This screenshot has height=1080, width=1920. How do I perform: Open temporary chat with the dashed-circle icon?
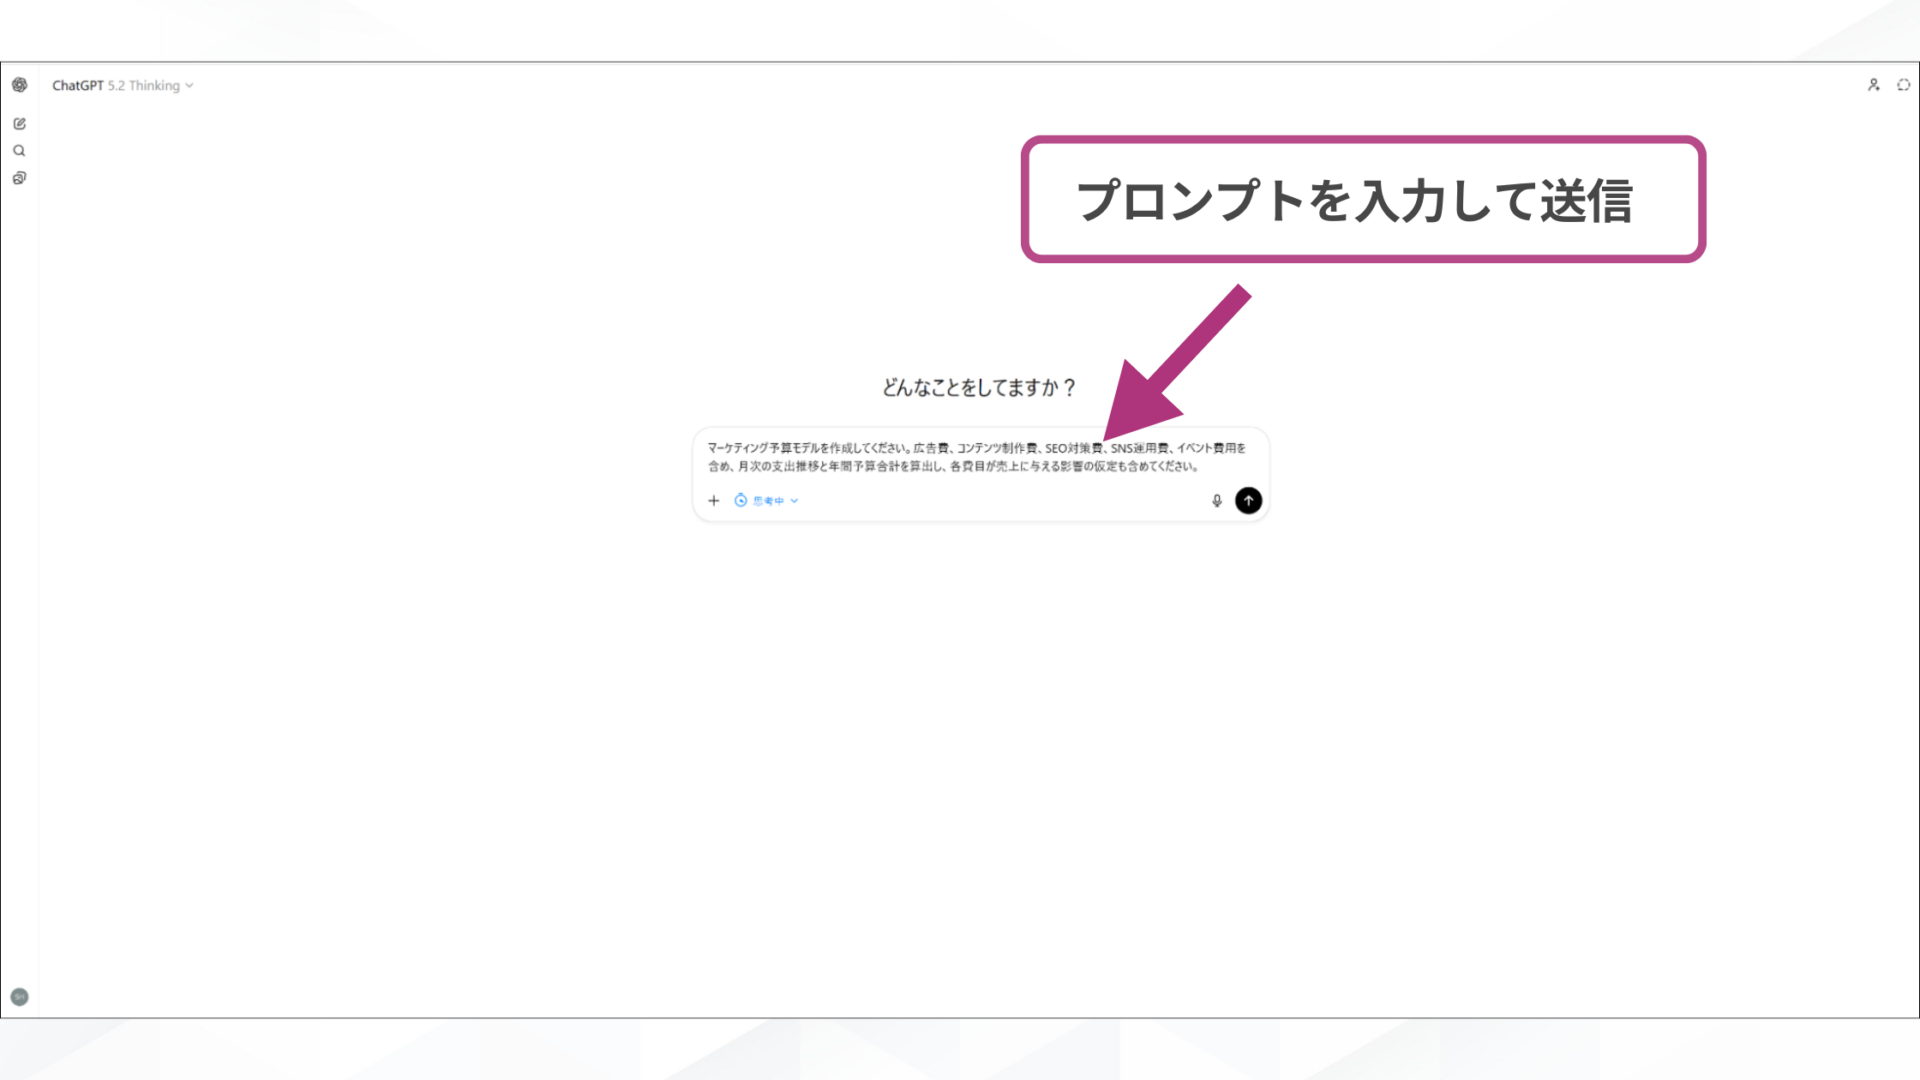tap(1902, 85)
